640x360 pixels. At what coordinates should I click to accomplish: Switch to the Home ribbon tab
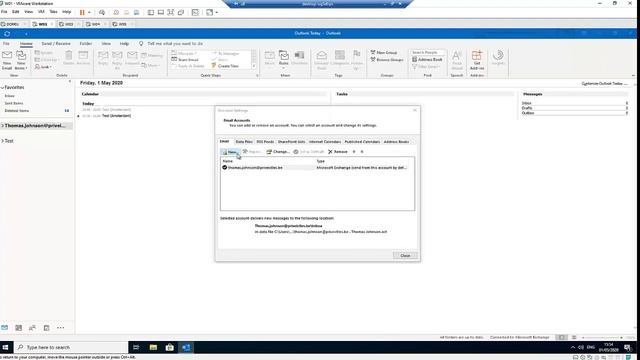[26, 44]
